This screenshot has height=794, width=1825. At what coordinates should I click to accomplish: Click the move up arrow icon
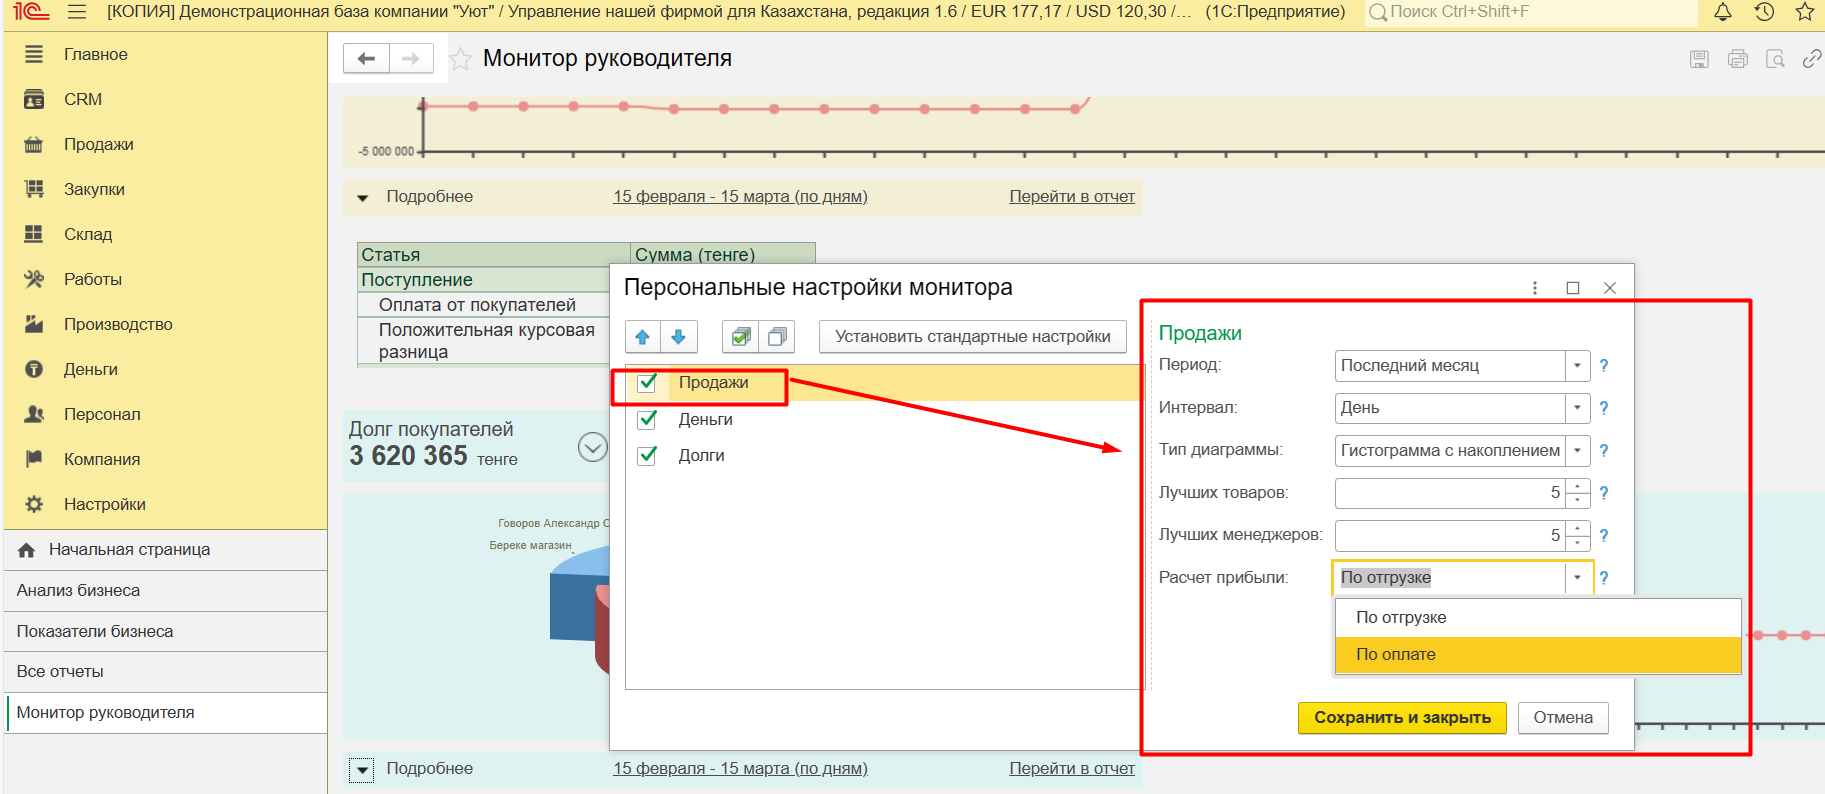[x=643, y=337]
